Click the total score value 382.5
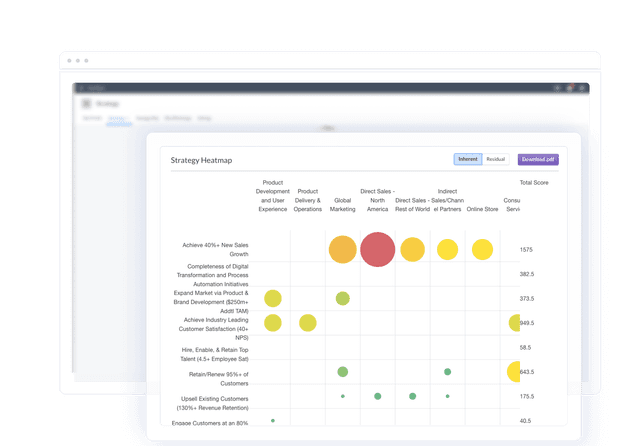This screenshot has width=640, height=446. tap(527, 274)
